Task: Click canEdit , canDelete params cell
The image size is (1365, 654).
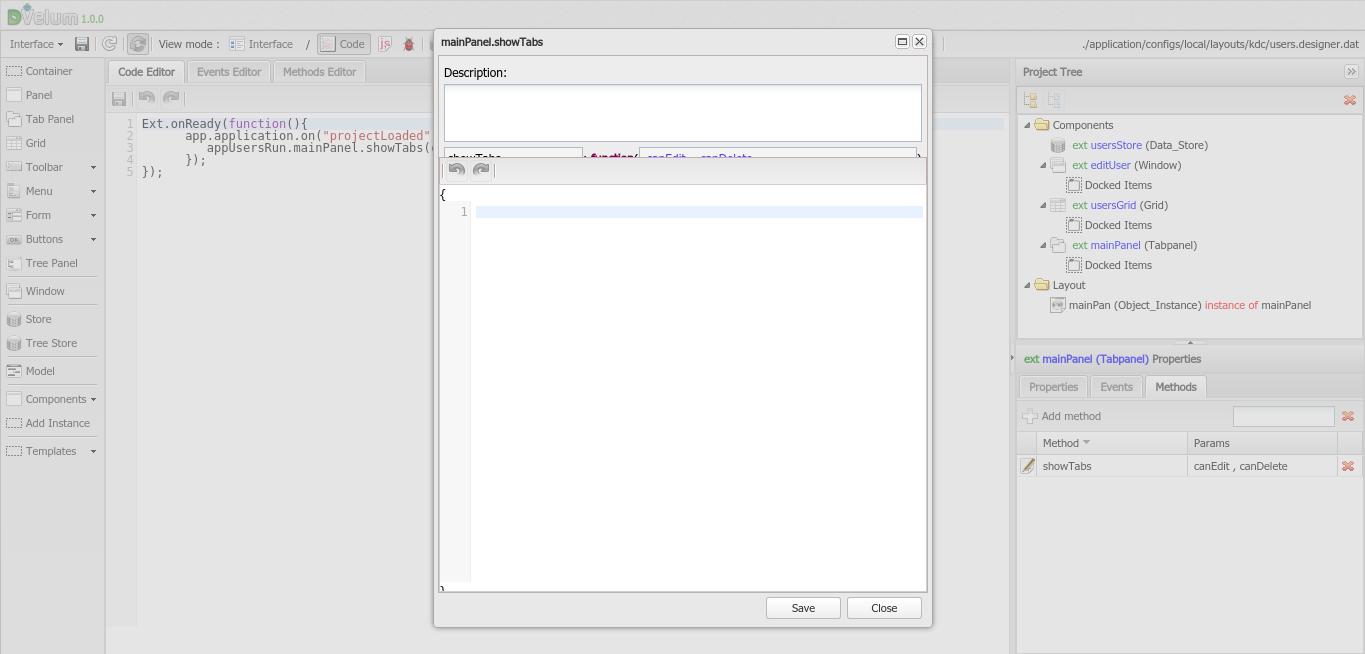Action: [1262, 466]
